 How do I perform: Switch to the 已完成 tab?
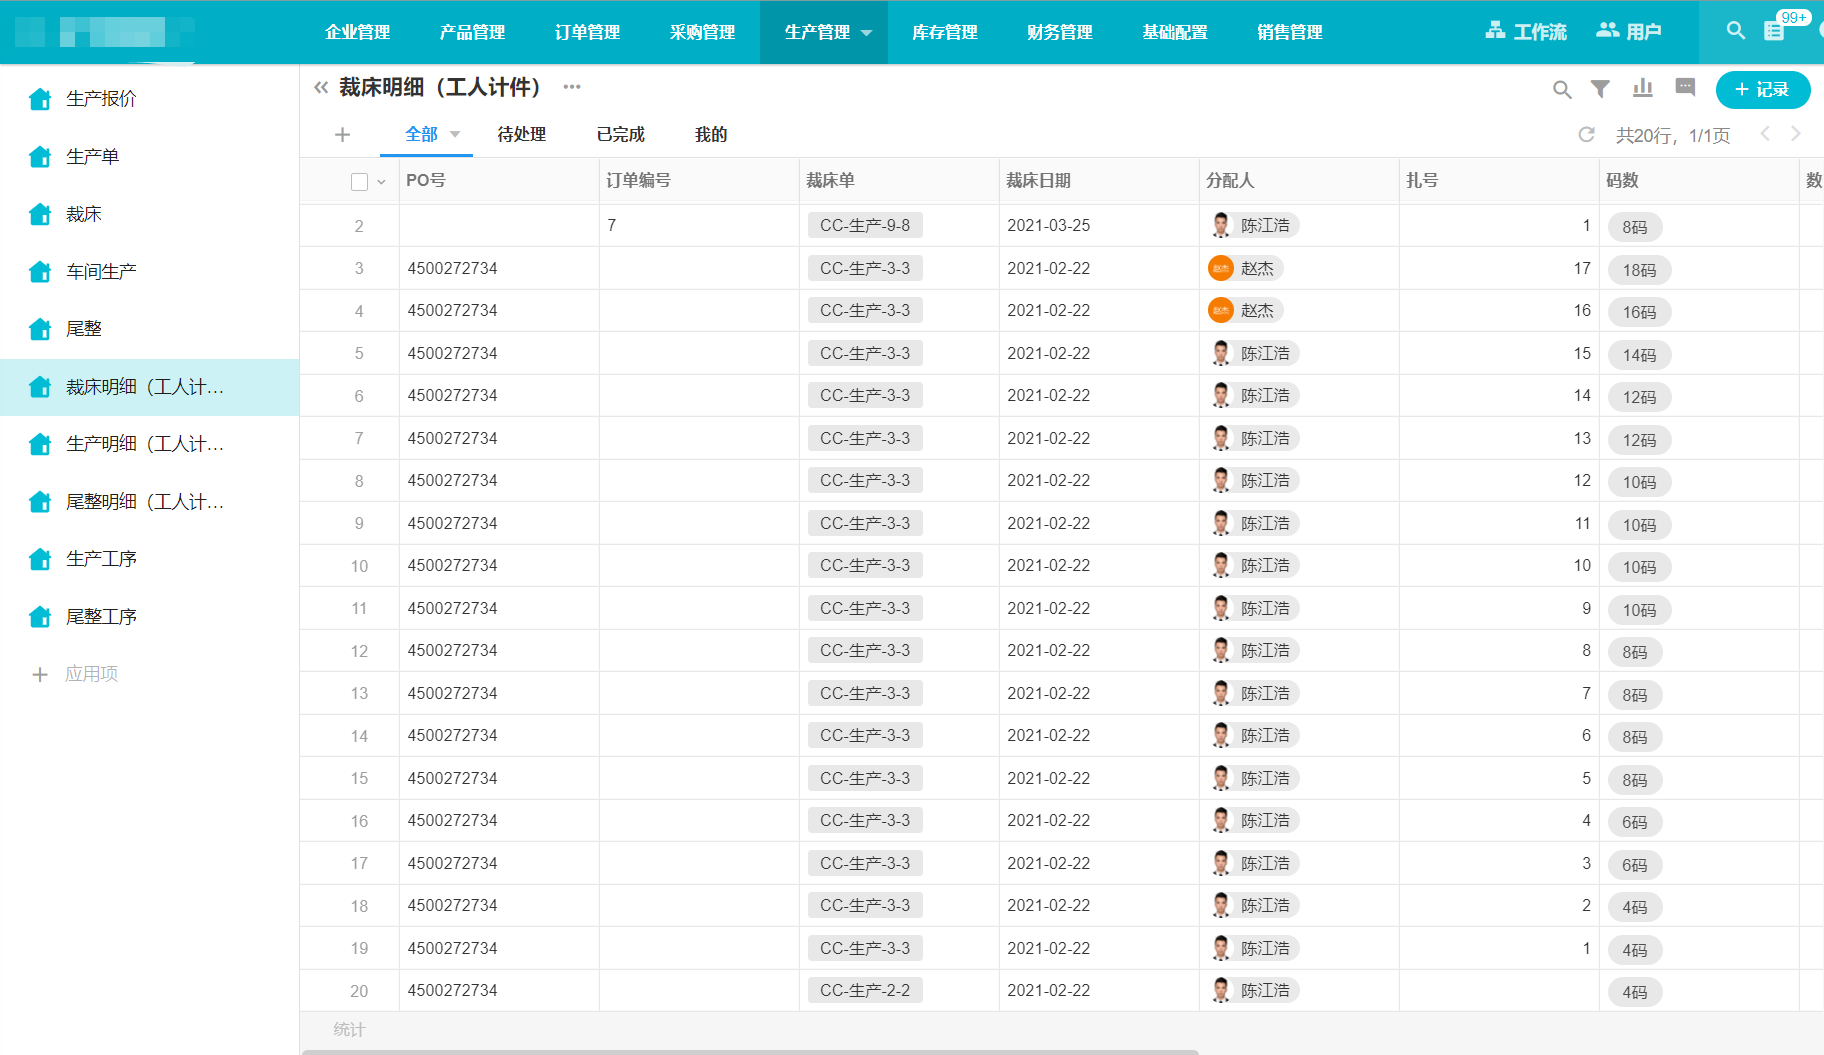tap(620, 134)
